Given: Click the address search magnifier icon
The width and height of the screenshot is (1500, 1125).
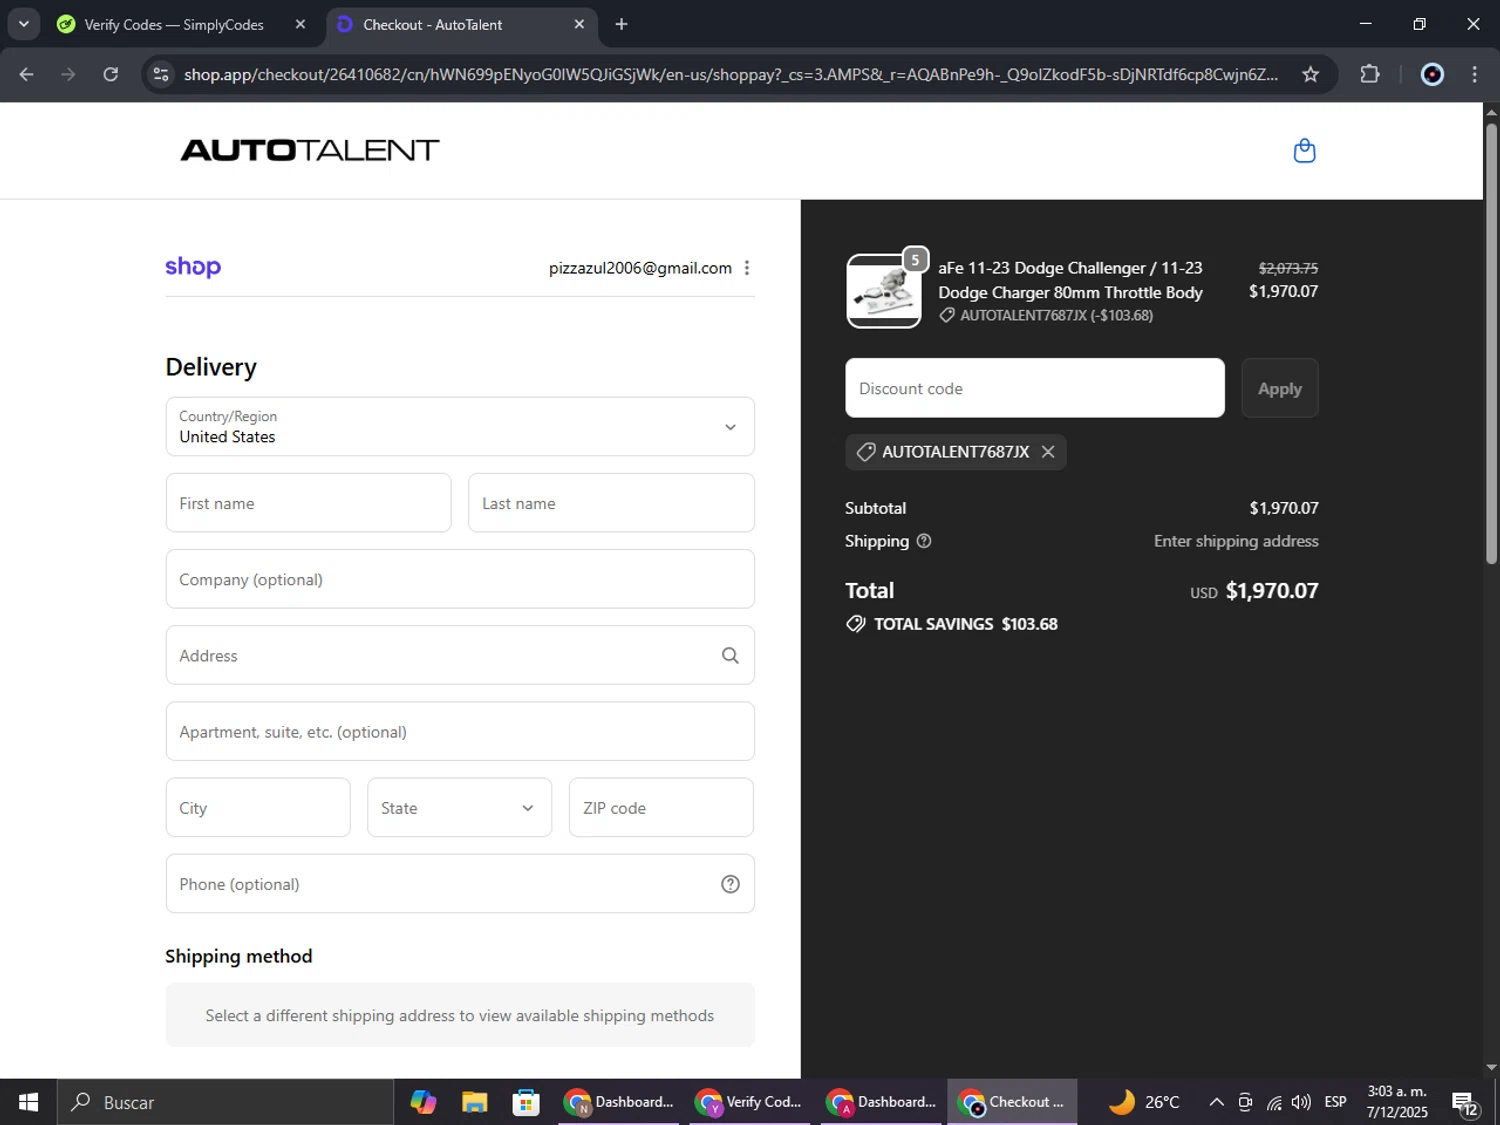Looking at the screenshot, I should [x=730, y=655].
